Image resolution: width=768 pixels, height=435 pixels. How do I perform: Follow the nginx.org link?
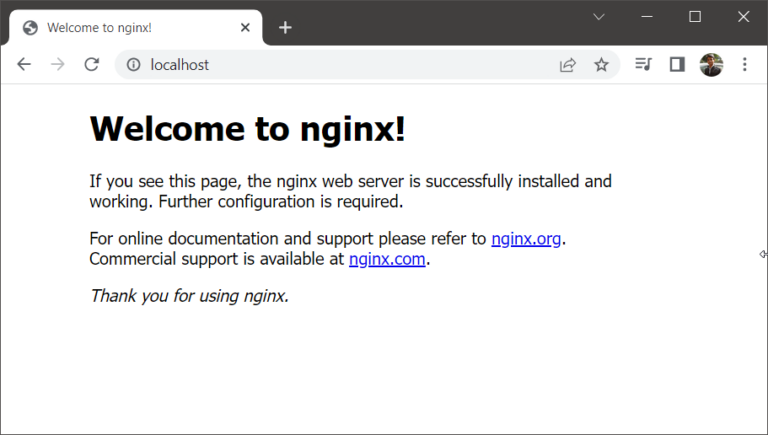coord(526,239)
